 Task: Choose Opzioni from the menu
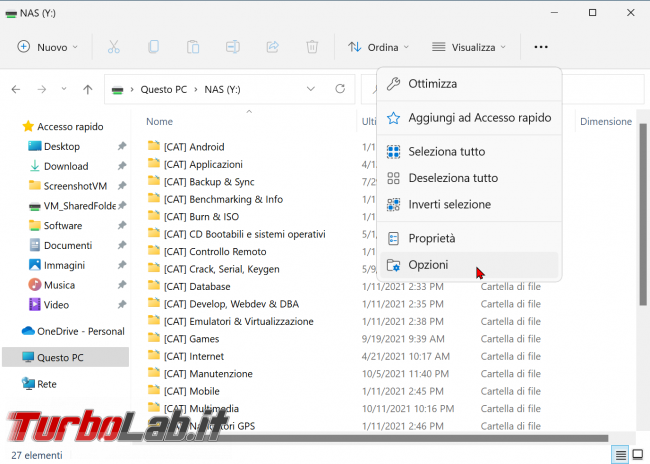(x=469, y=265)
